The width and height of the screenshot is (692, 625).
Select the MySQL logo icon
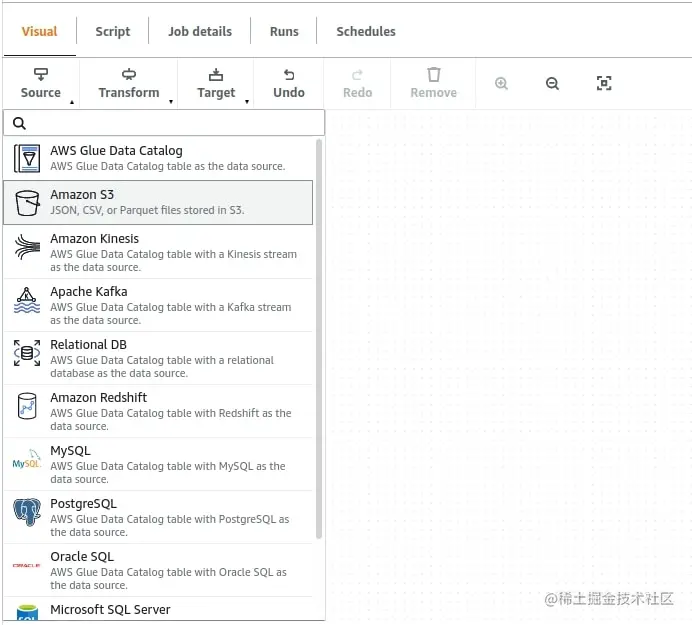[27, 460]
